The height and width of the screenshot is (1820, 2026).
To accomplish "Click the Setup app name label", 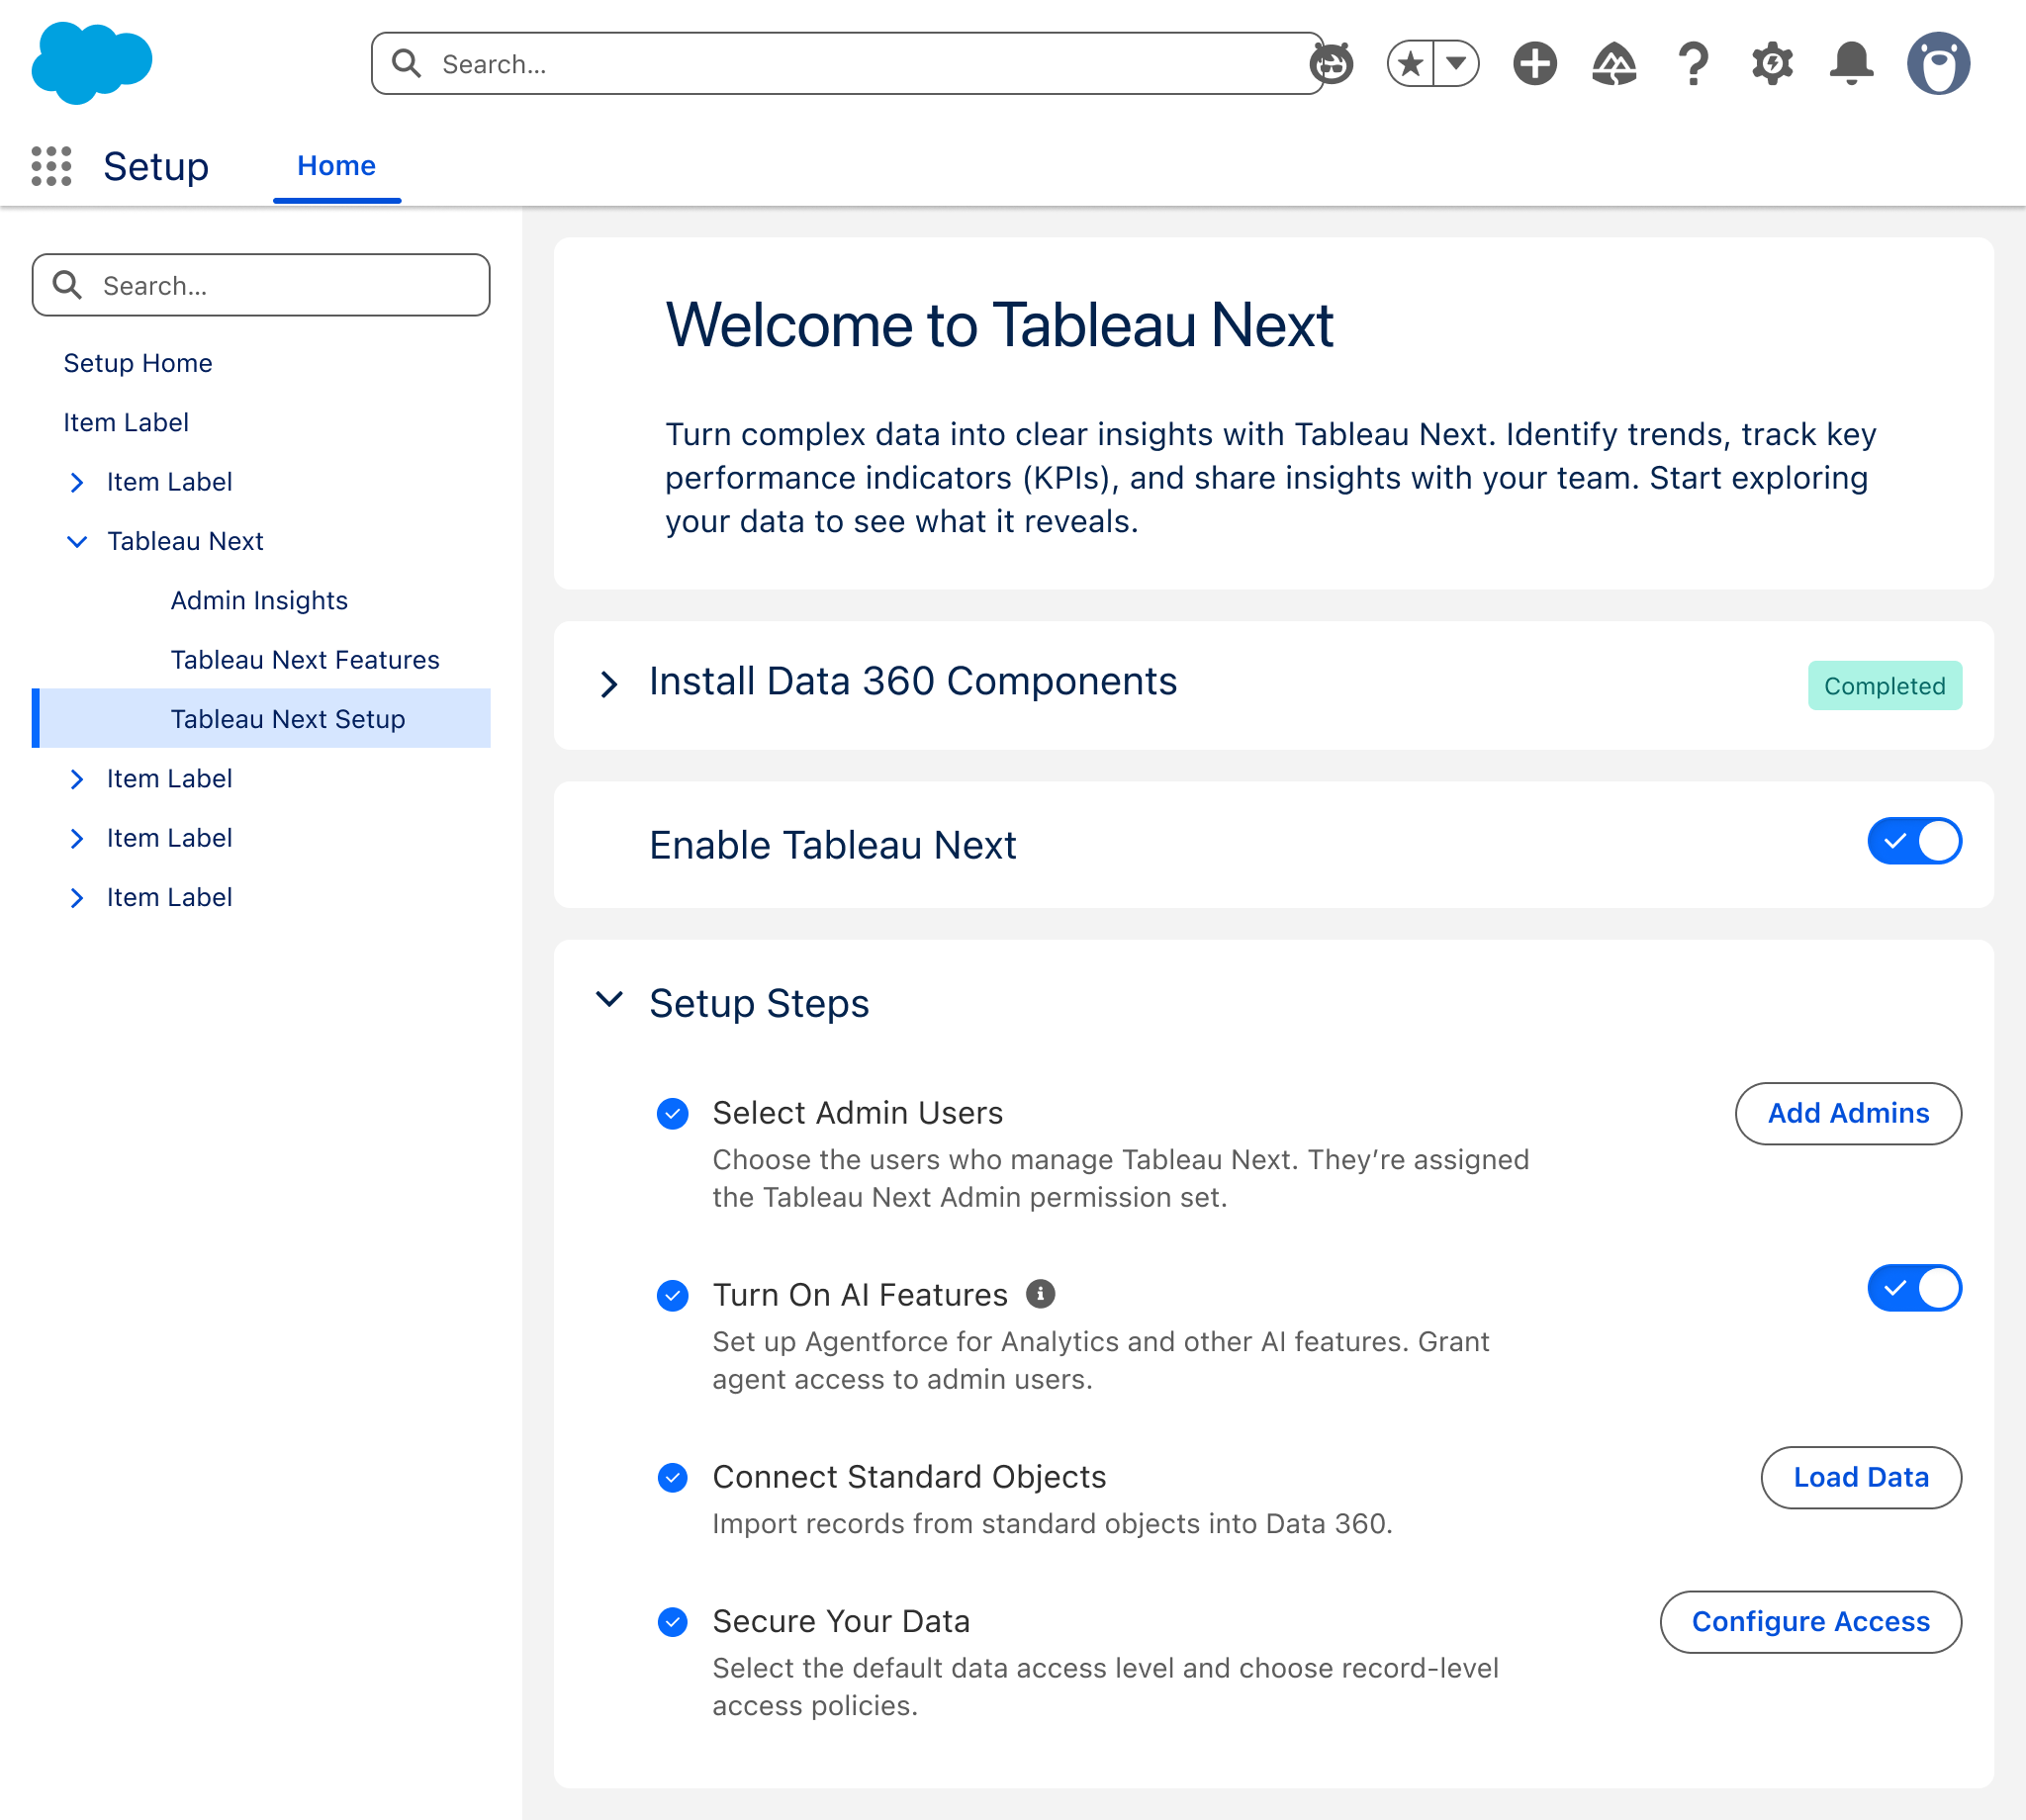I will [x=156, y=166].
